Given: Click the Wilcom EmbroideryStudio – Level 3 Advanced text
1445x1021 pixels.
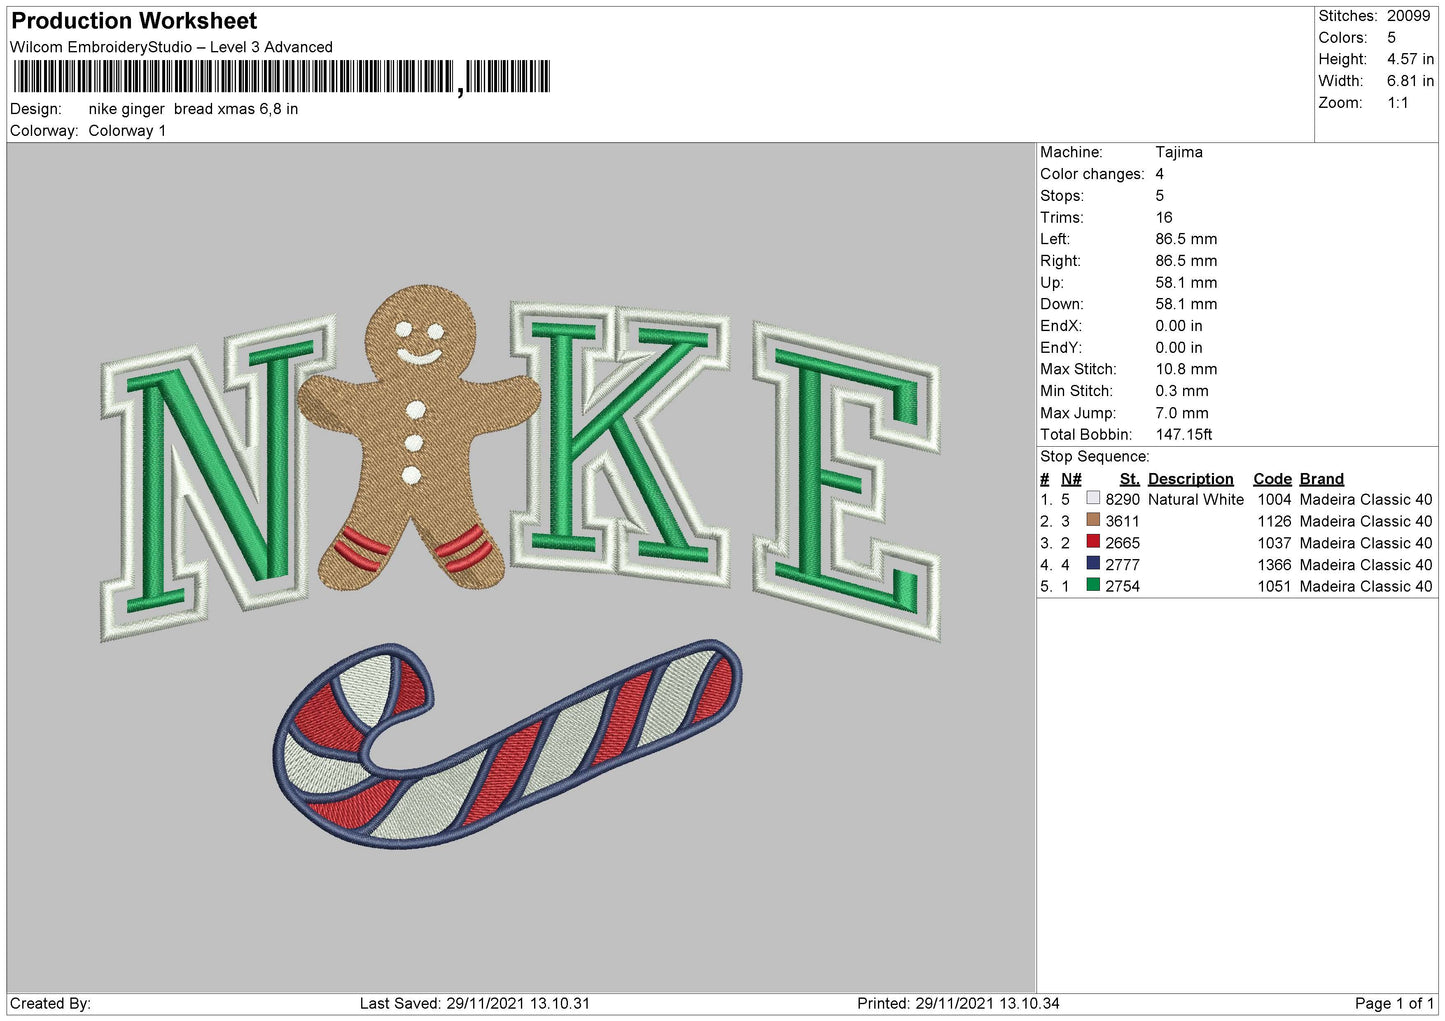Looking at the screenshot, I should click(x=171, y=47).
